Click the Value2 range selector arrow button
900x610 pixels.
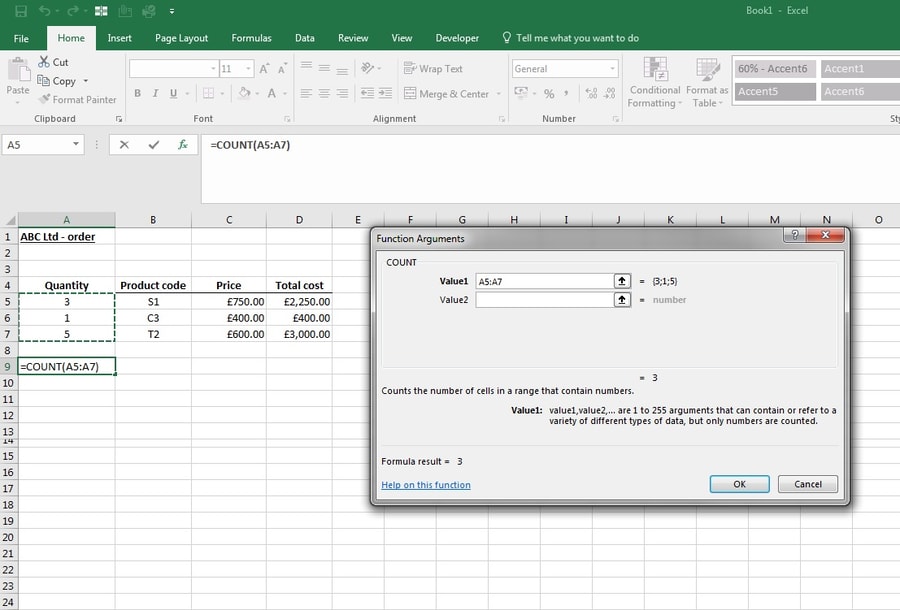pos(622,300)
